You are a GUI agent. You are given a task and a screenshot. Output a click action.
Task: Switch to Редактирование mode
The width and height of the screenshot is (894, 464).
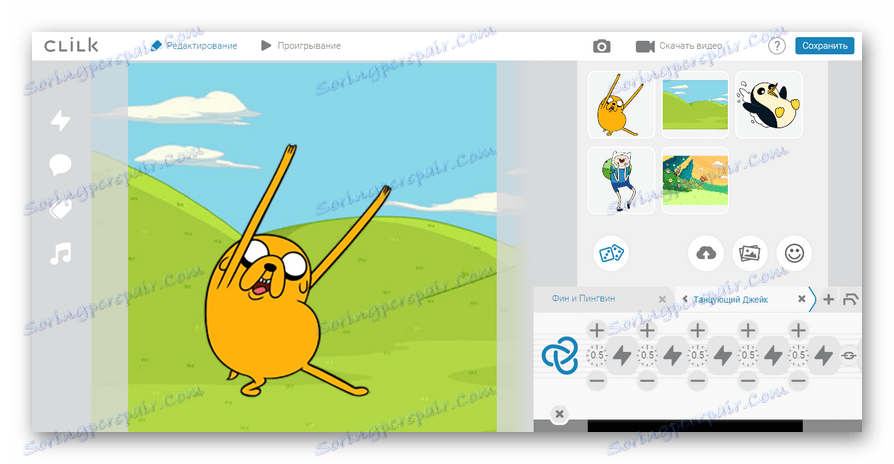pos(194,46)
